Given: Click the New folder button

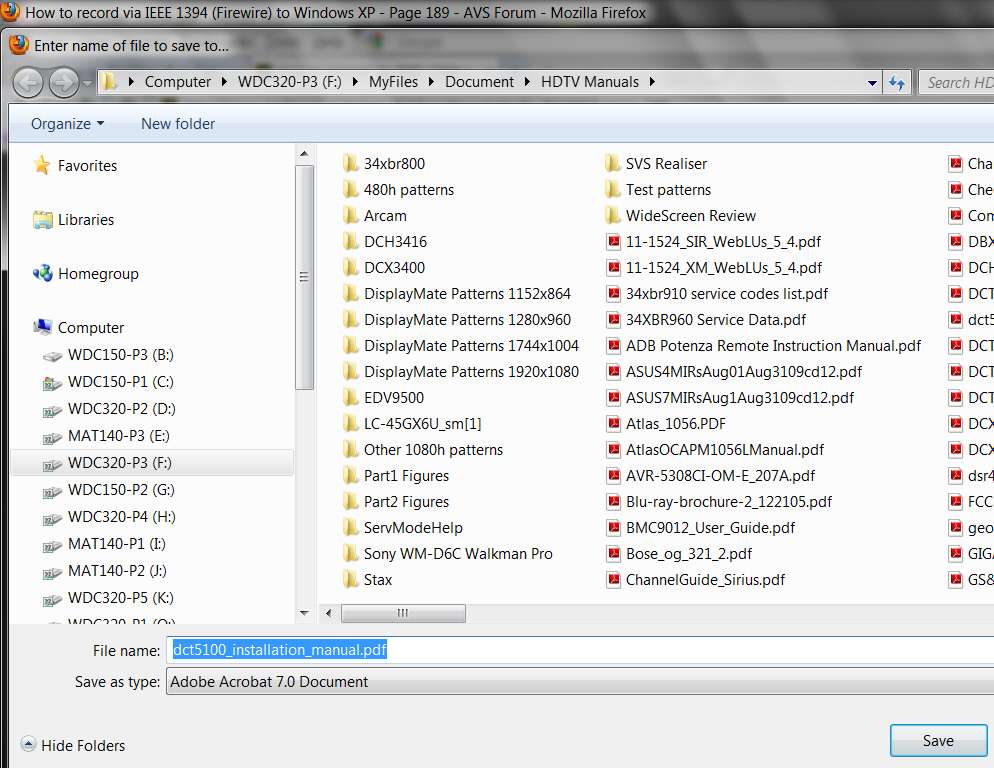Looking at the screenshot, I should tap(178, 124).
